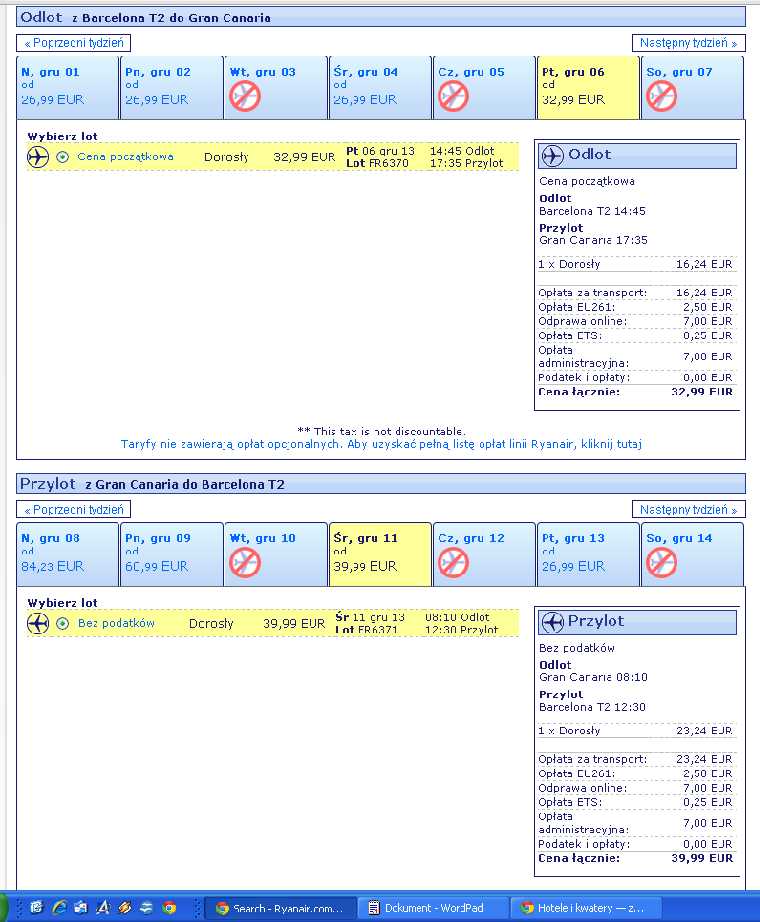Click the 'This tax is not discountable' note
The height and width of the screenshot is (922, 760).
point(381,431)
